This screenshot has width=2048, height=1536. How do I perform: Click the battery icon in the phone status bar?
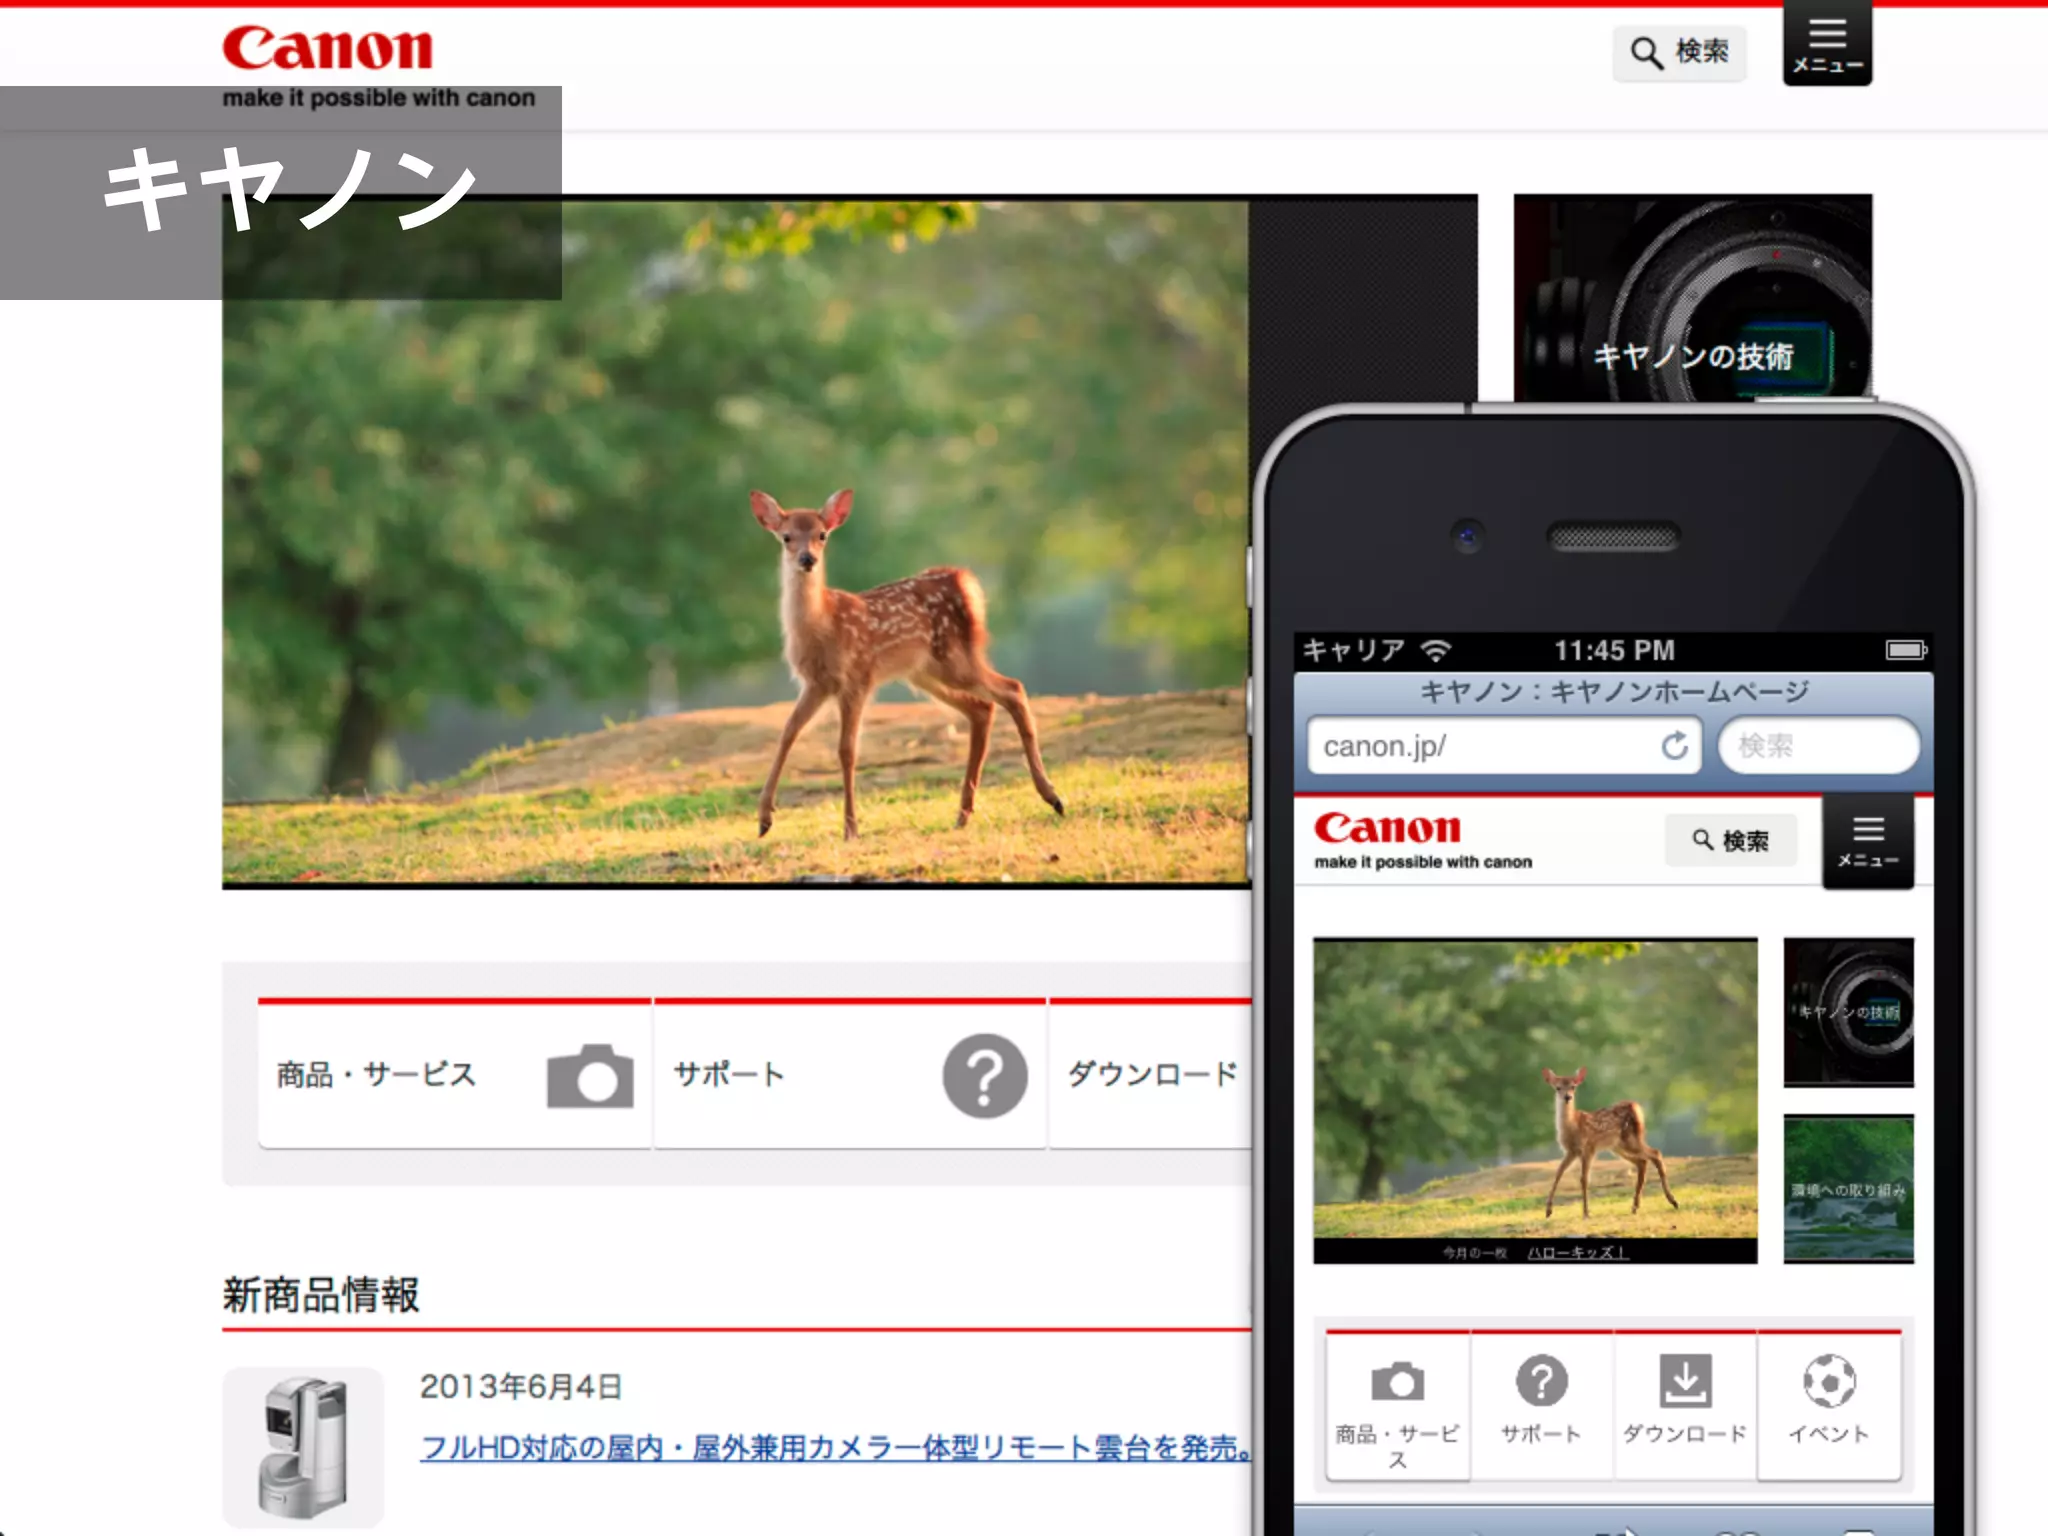pyautogui.click(x=1906, y=651)
